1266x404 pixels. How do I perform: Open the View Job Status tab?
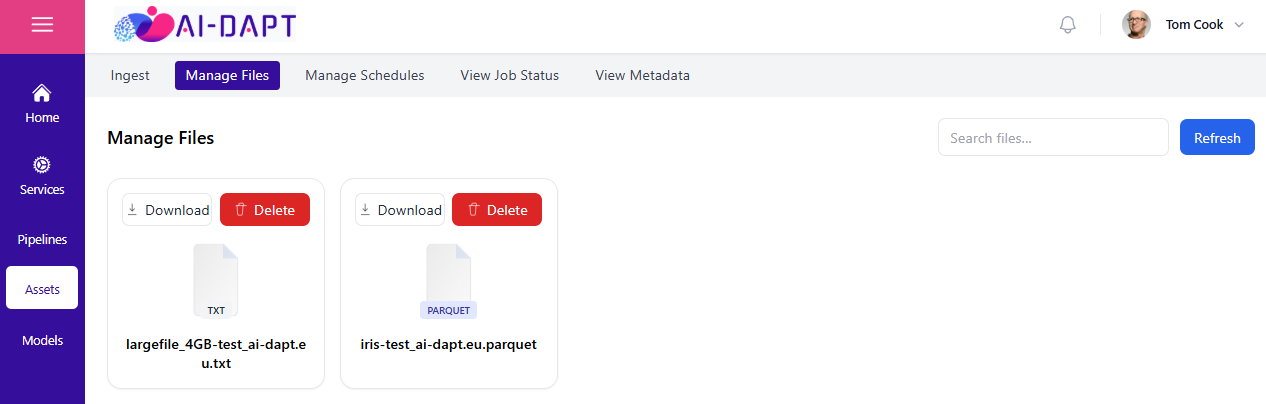(x=509, y=75)
